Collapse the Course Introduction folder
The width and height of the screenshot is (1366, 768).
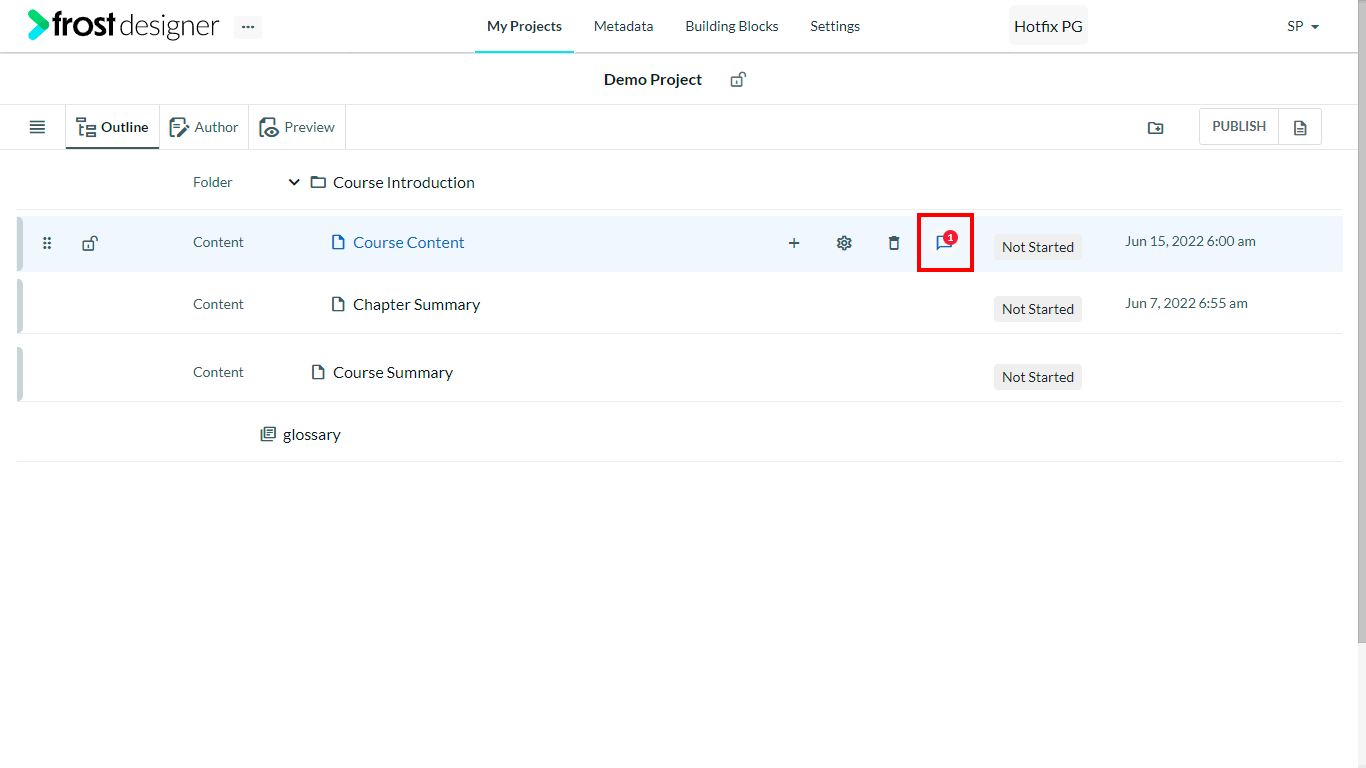[294, 182]
